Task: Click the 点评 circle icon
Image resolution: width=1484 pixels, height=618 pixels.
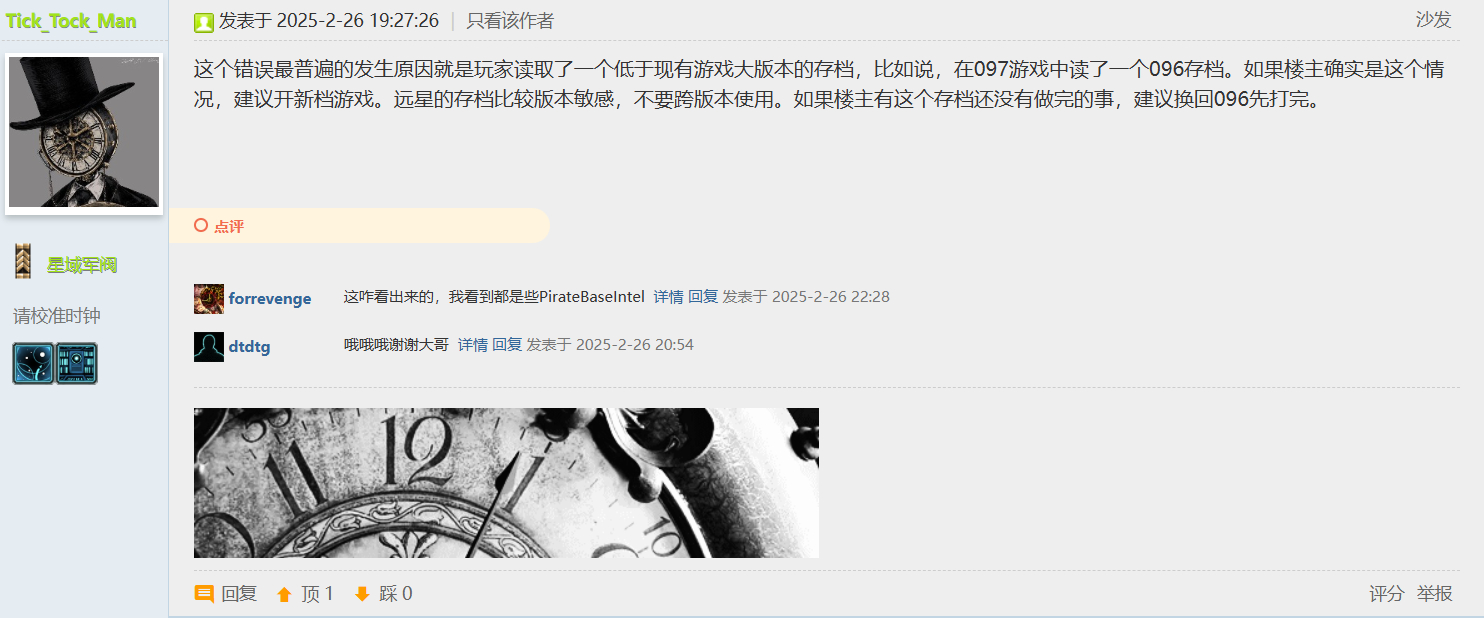Action: coord(201,225)
